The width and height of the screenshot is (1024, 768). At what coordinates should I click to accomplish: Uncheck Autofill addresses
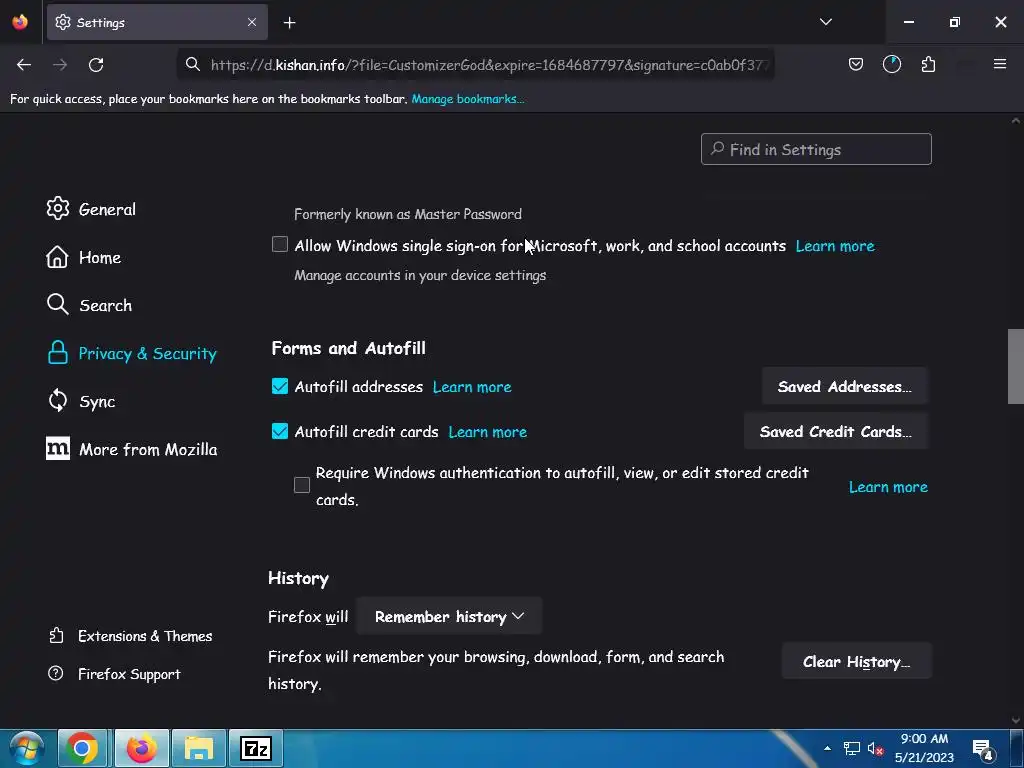pyautogui.click(x=280, y=386)
